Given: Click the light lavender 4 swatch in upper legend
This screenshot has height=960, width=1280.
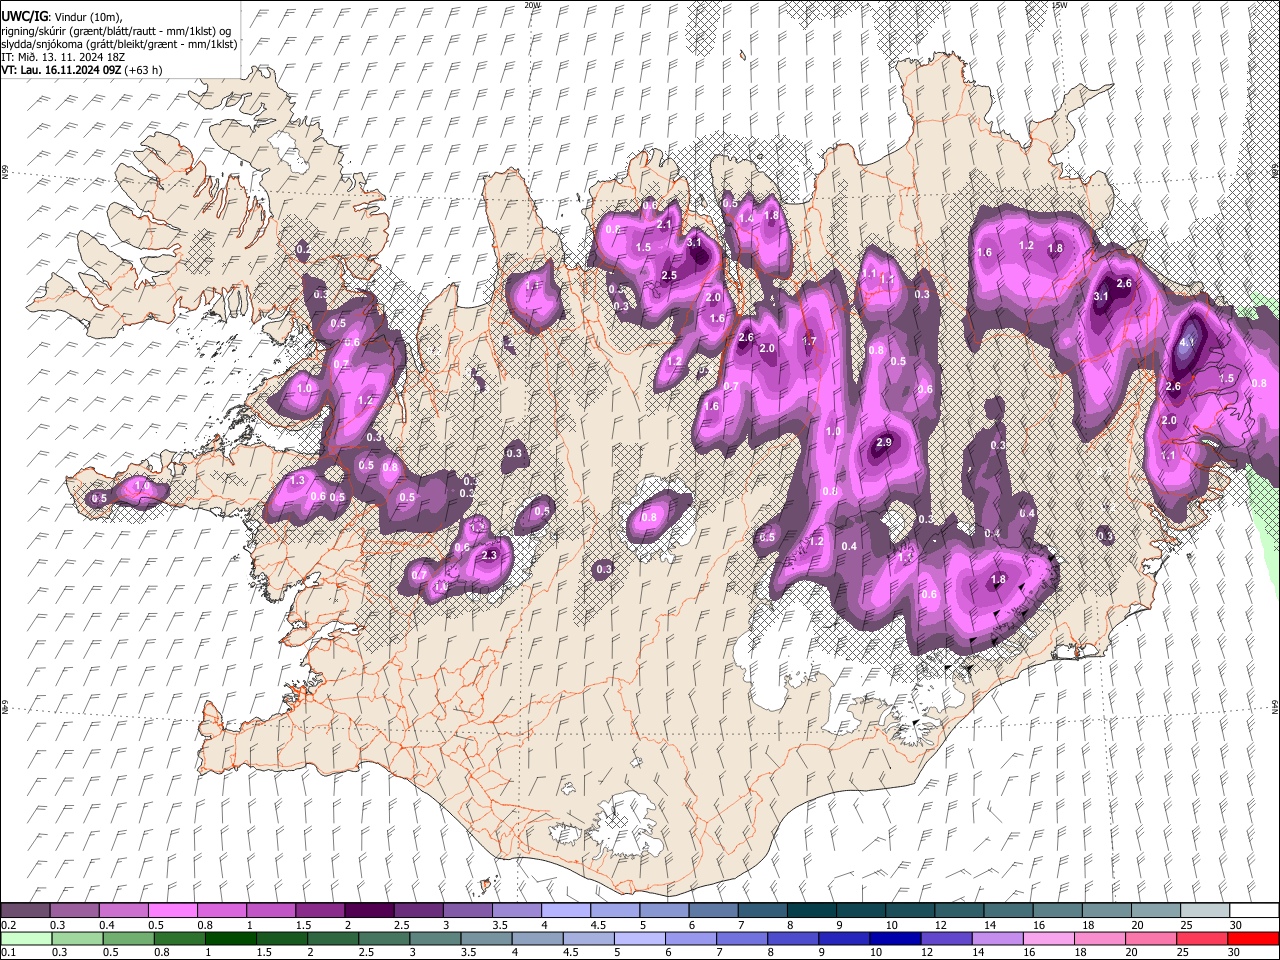Looking at the screenshot, I should [x=566, y=911].
